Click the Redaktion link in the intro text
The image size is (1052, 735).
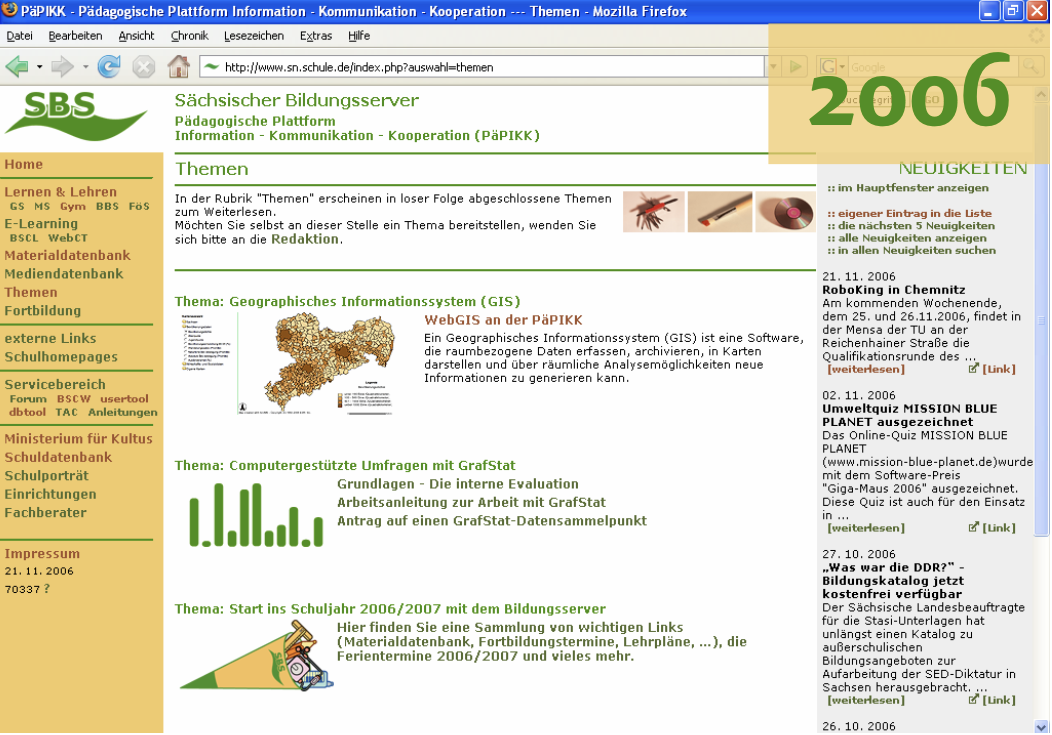click(305, 239)
